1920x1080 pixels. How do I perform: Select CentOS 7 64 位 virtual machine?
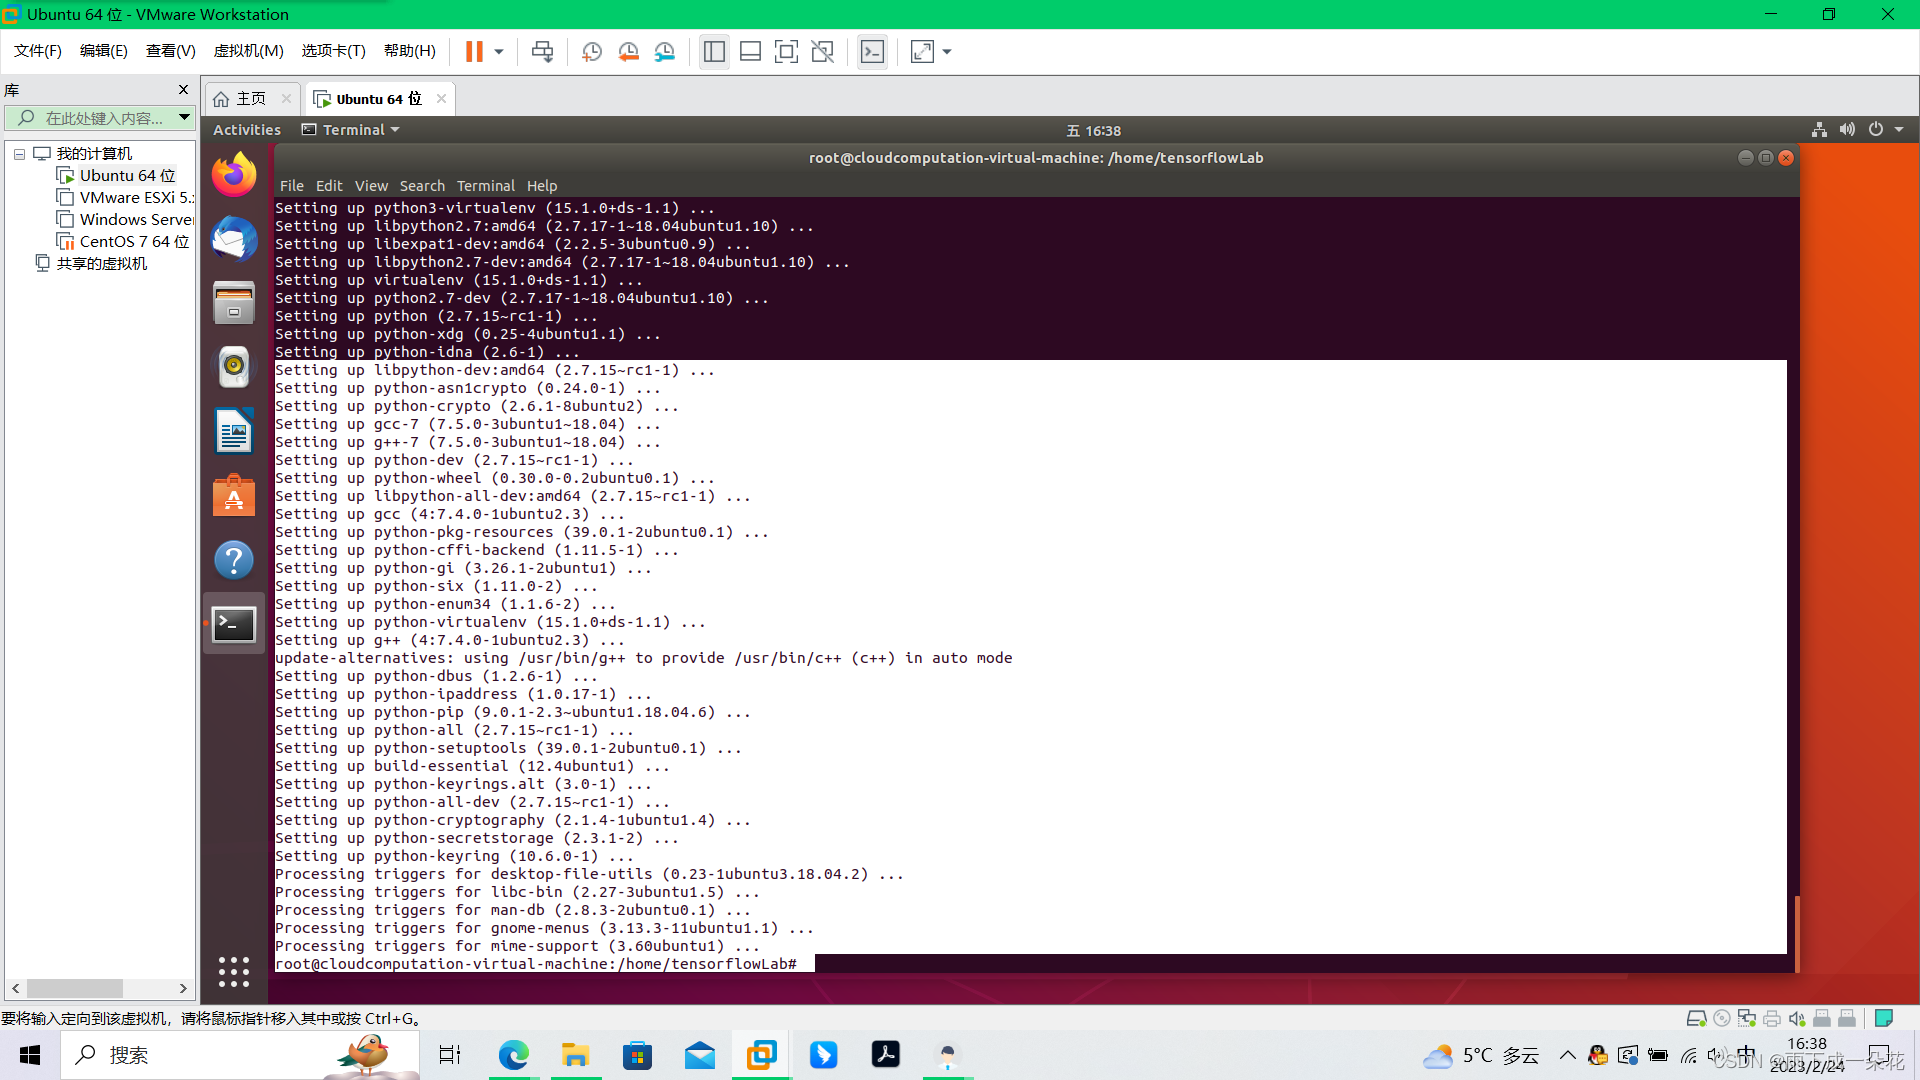click(134, 242)
